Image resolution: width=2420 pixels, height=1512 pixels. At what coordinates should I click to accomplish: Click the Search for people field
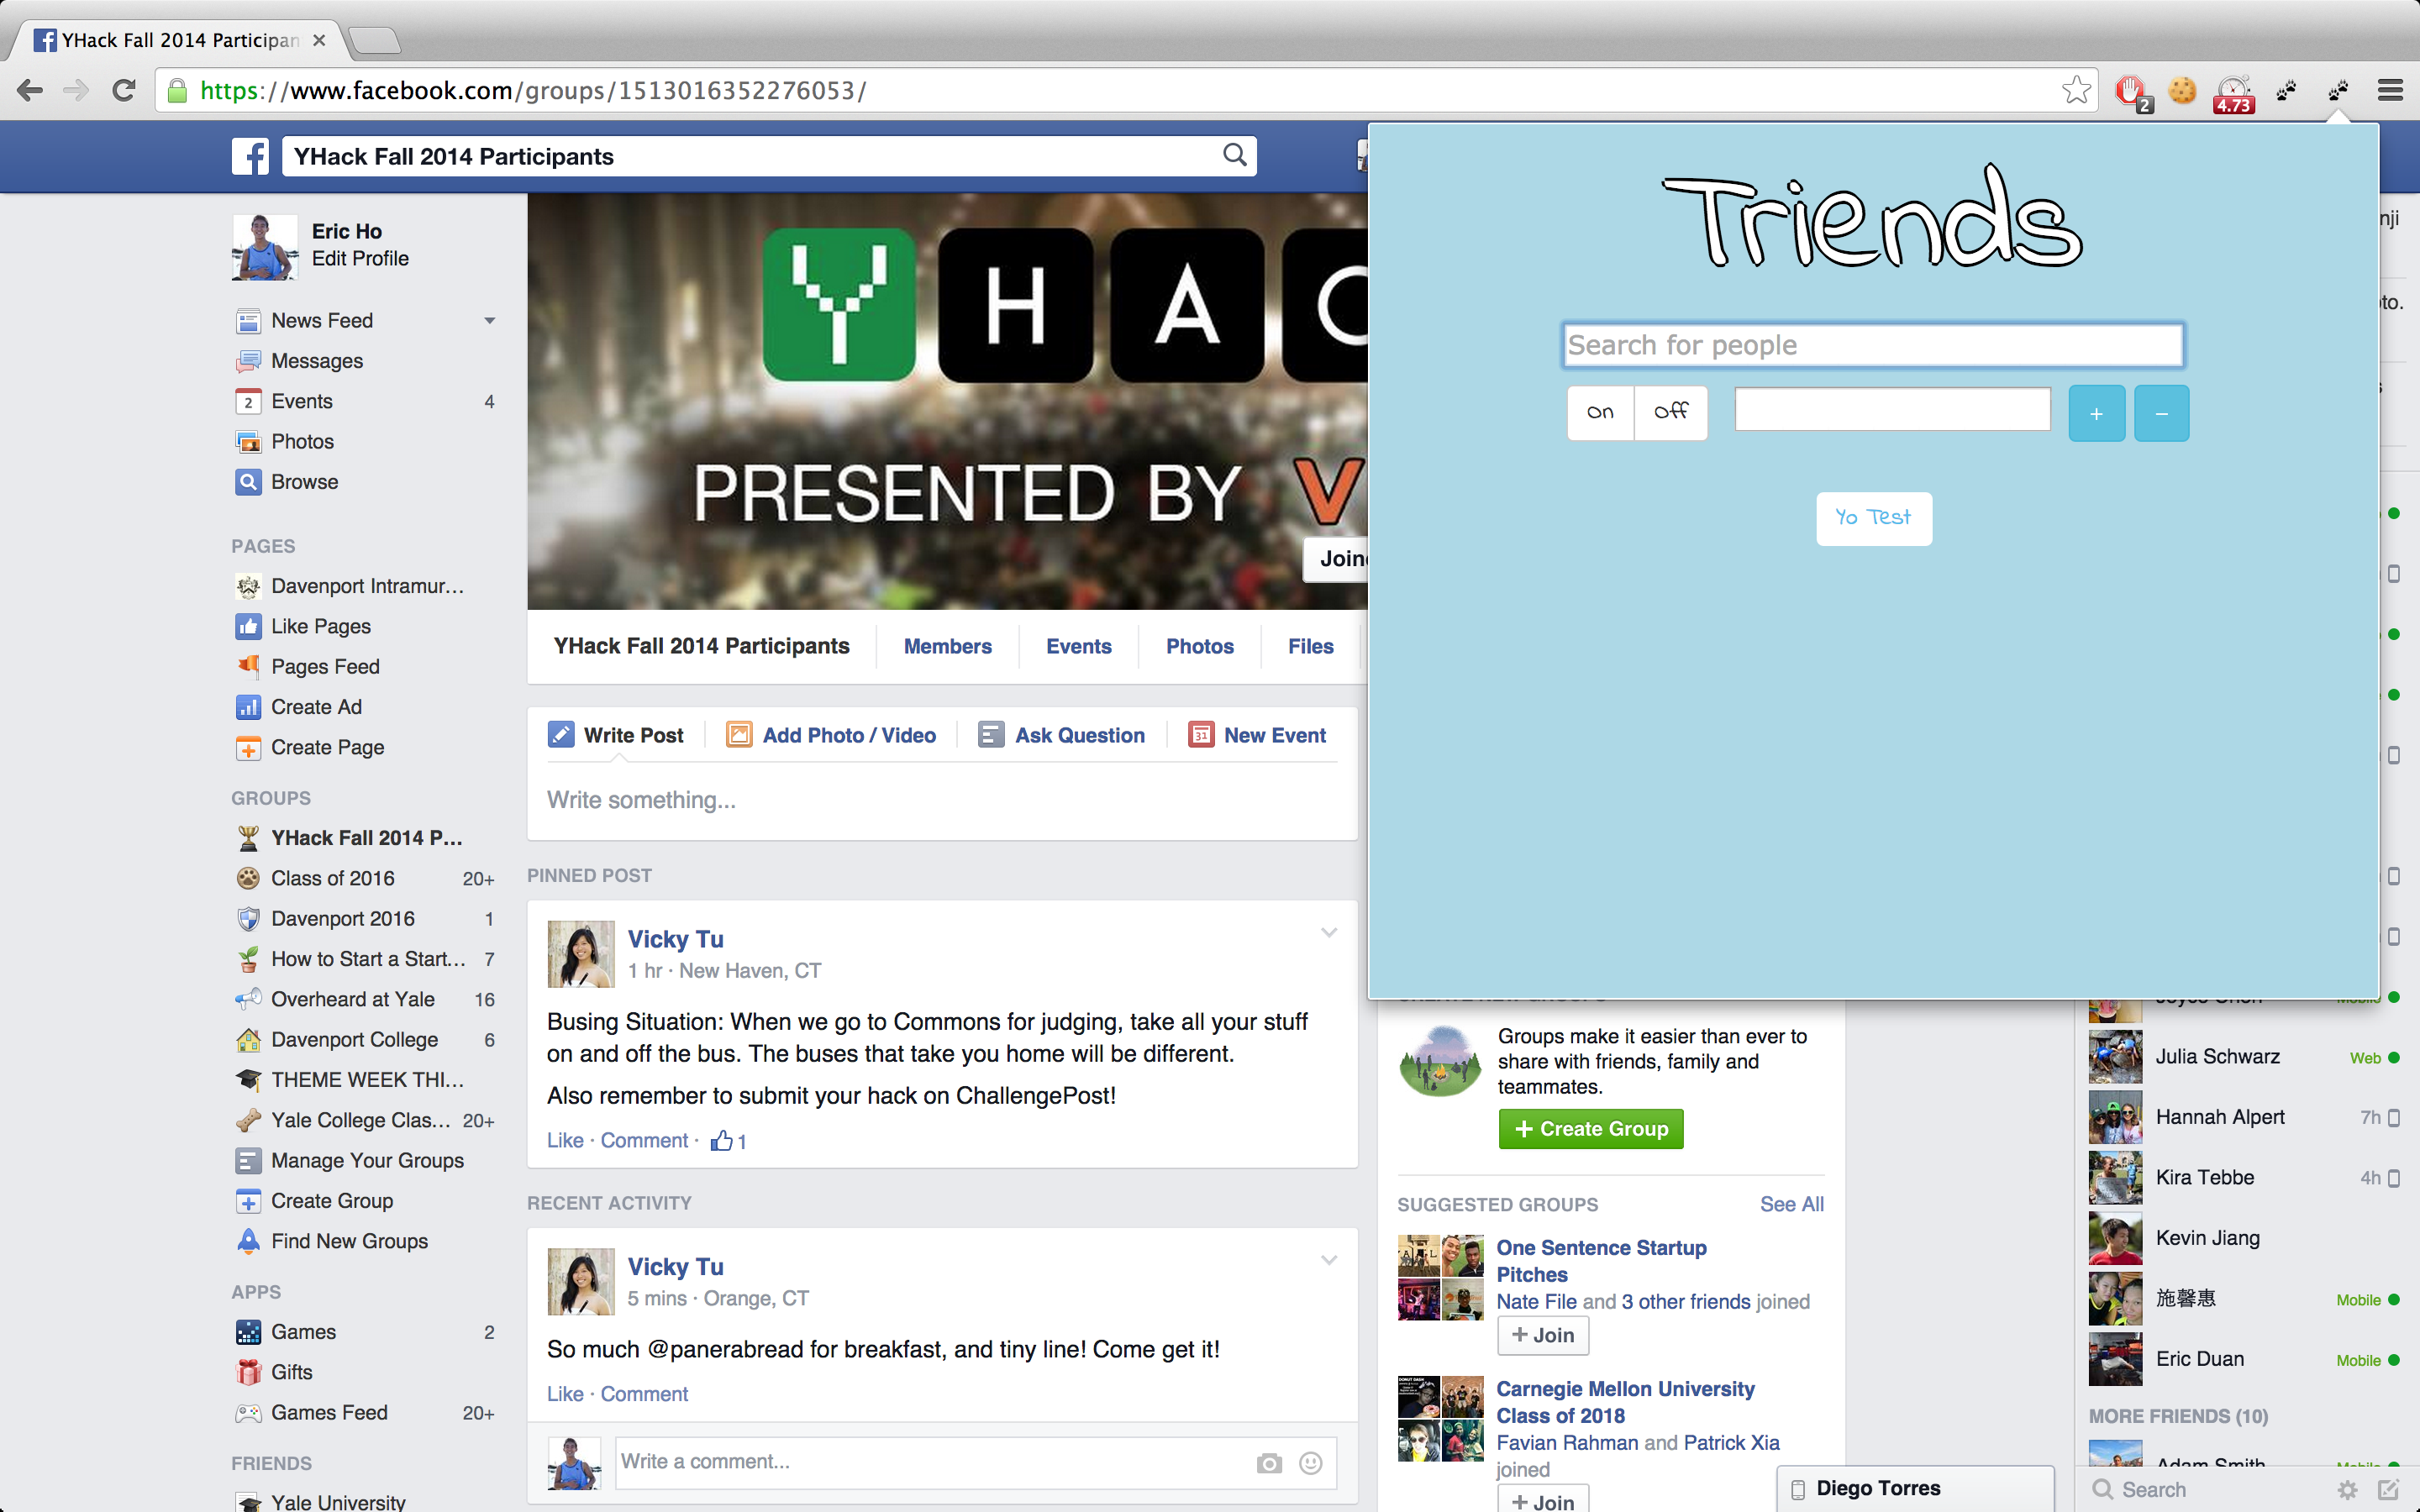1872,345
